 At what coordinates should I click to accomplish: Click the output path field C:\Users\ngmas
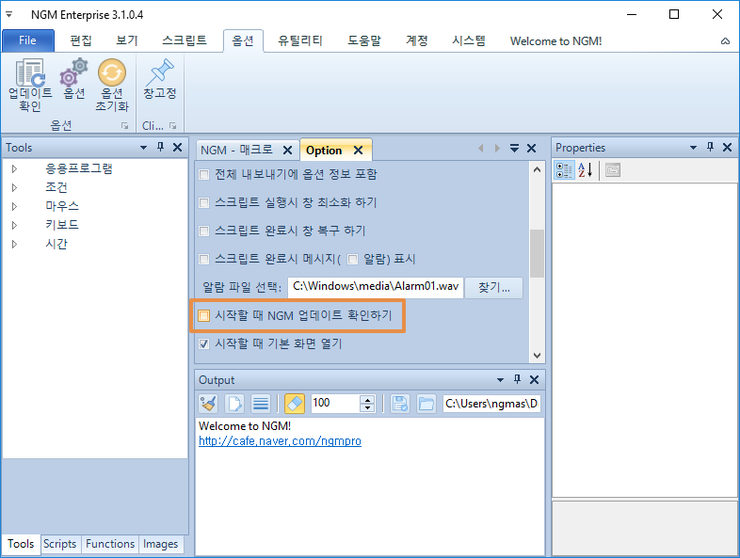(491, 404)
